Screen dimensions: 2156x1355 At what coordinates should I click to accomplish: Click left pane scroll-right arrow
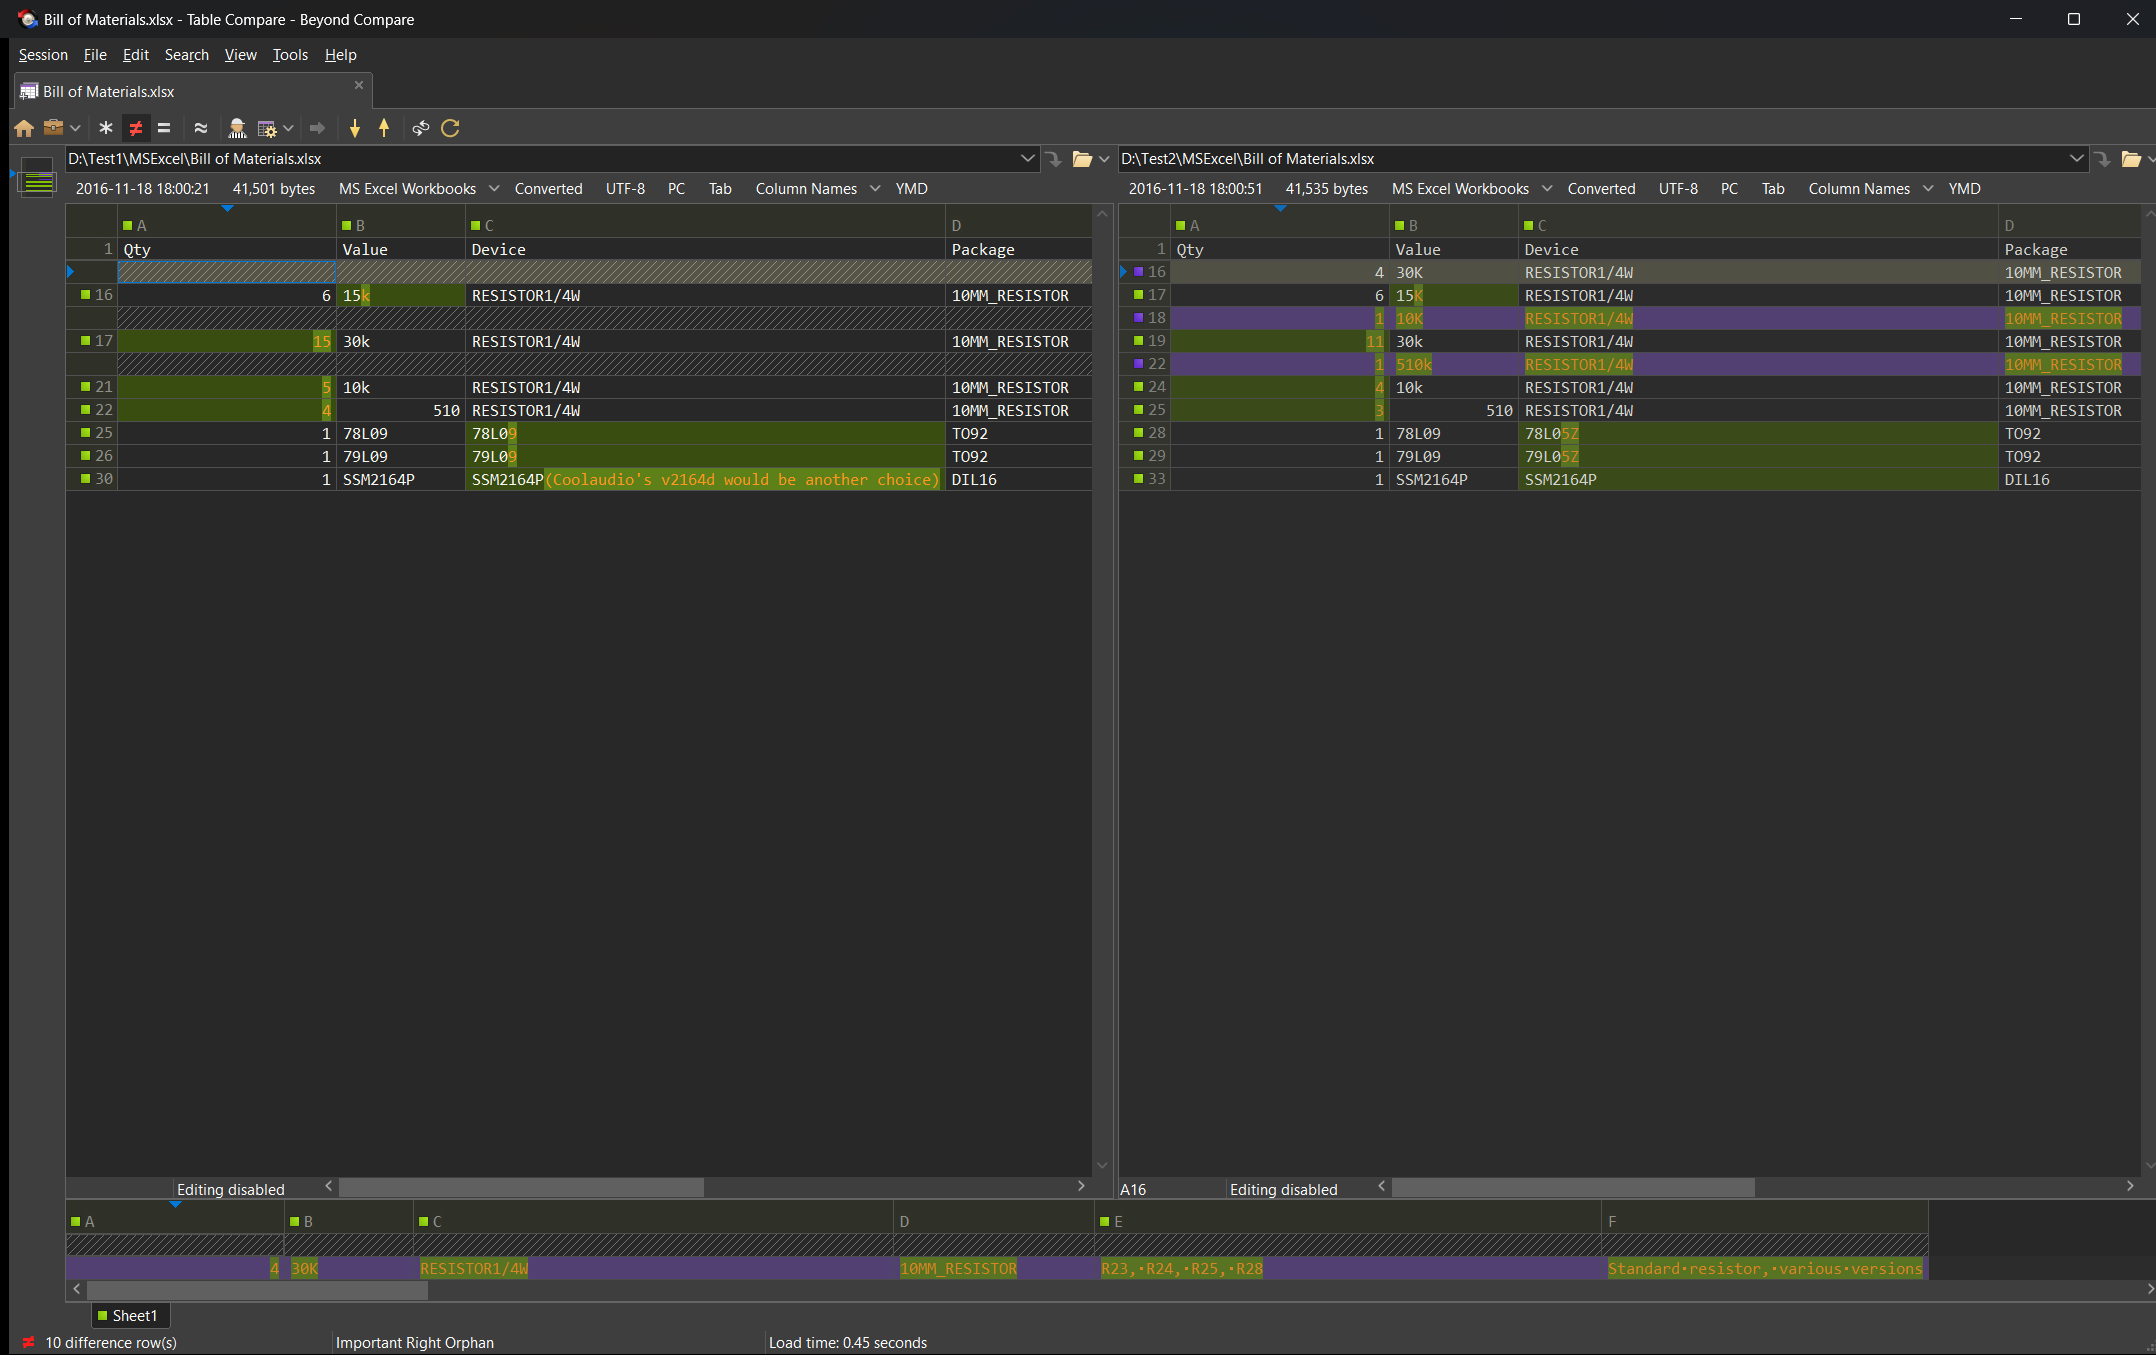click(1081, 1187)
